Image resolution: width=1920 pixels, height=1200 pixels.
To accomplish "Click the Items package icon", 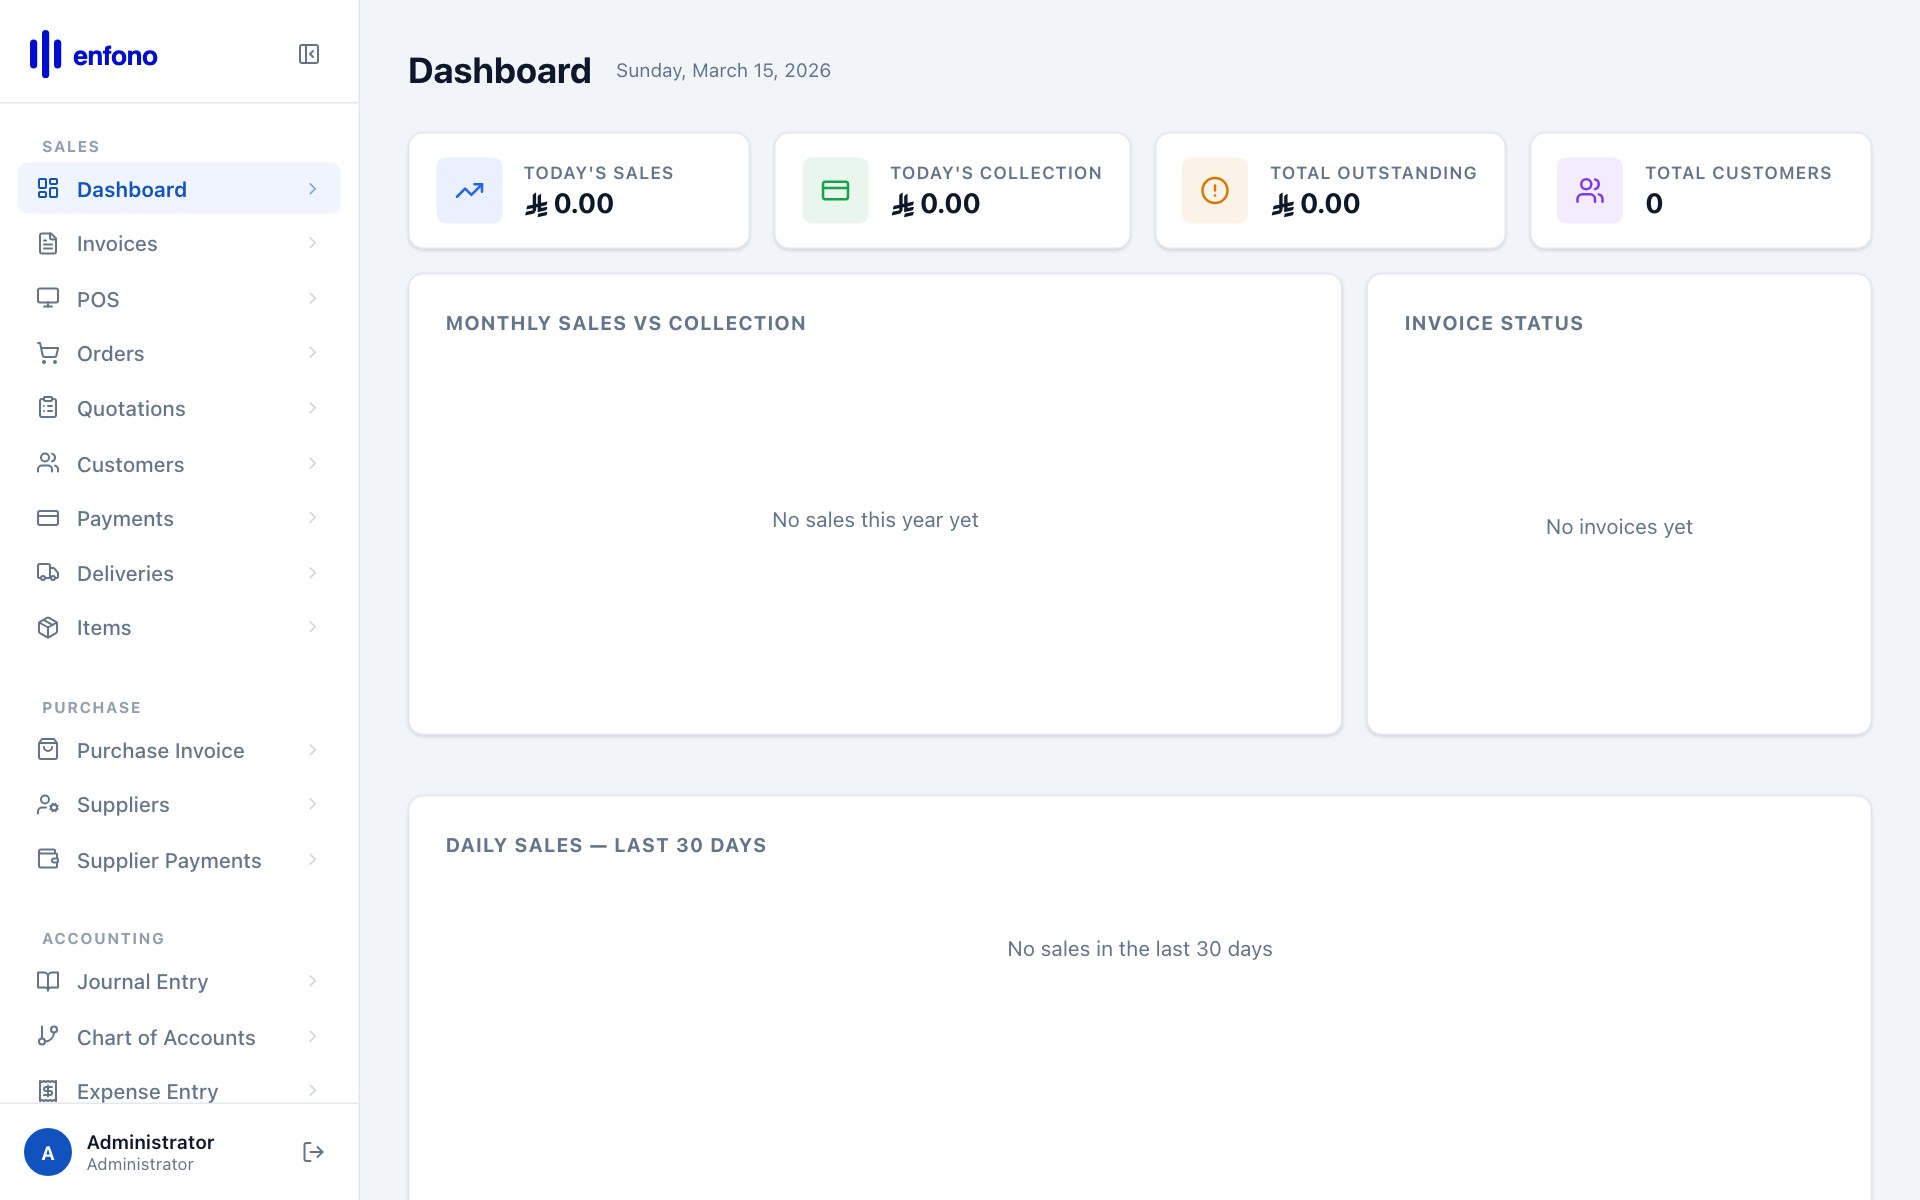I will 48,627.
